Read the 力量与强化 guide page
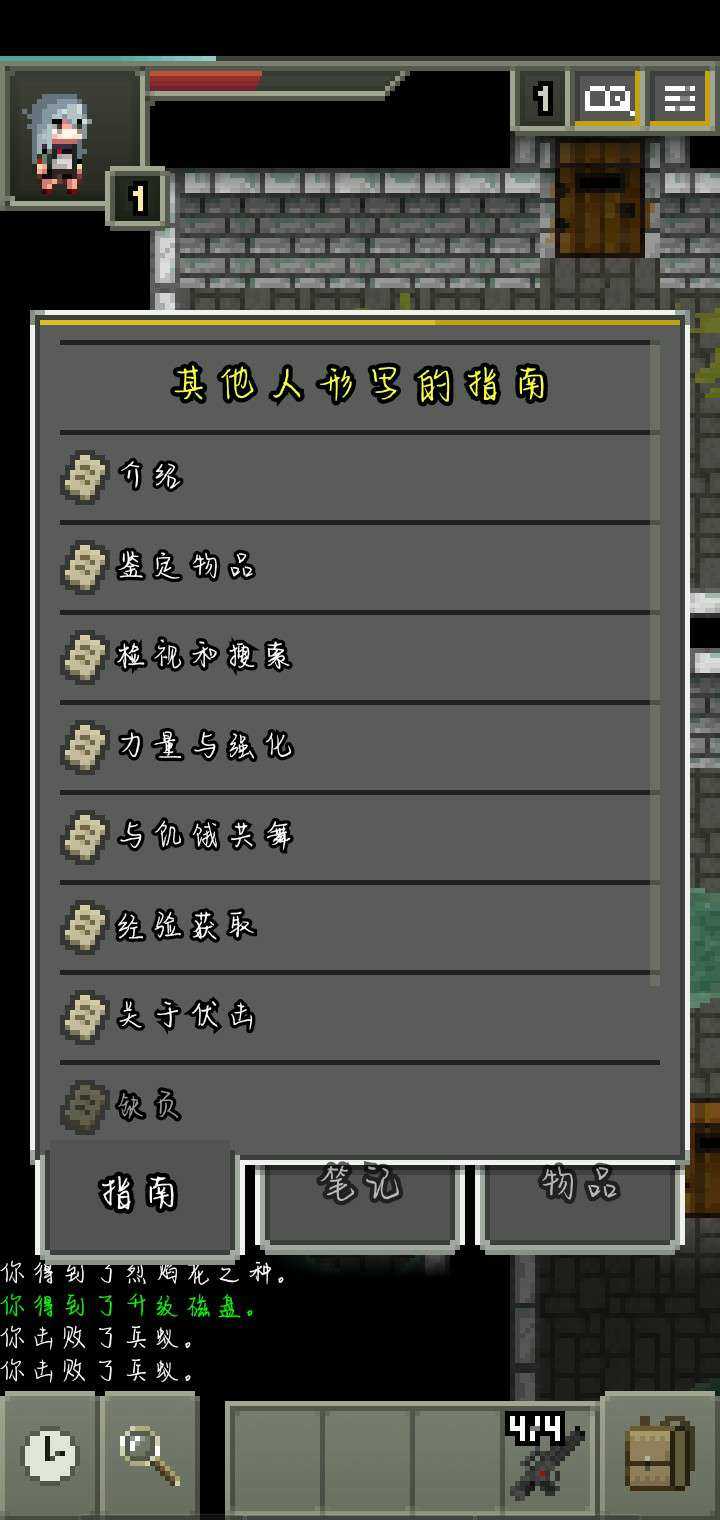720x1520 pixels. [x=355, y=747]
